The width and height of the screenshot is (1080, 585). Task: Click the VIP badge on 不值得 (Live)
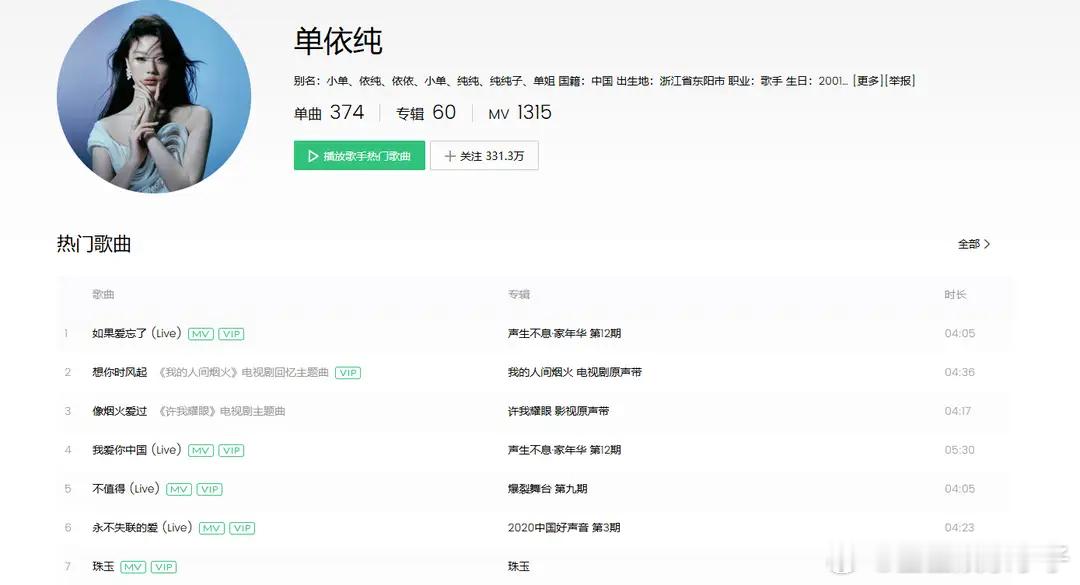click(x=209, y=489)
